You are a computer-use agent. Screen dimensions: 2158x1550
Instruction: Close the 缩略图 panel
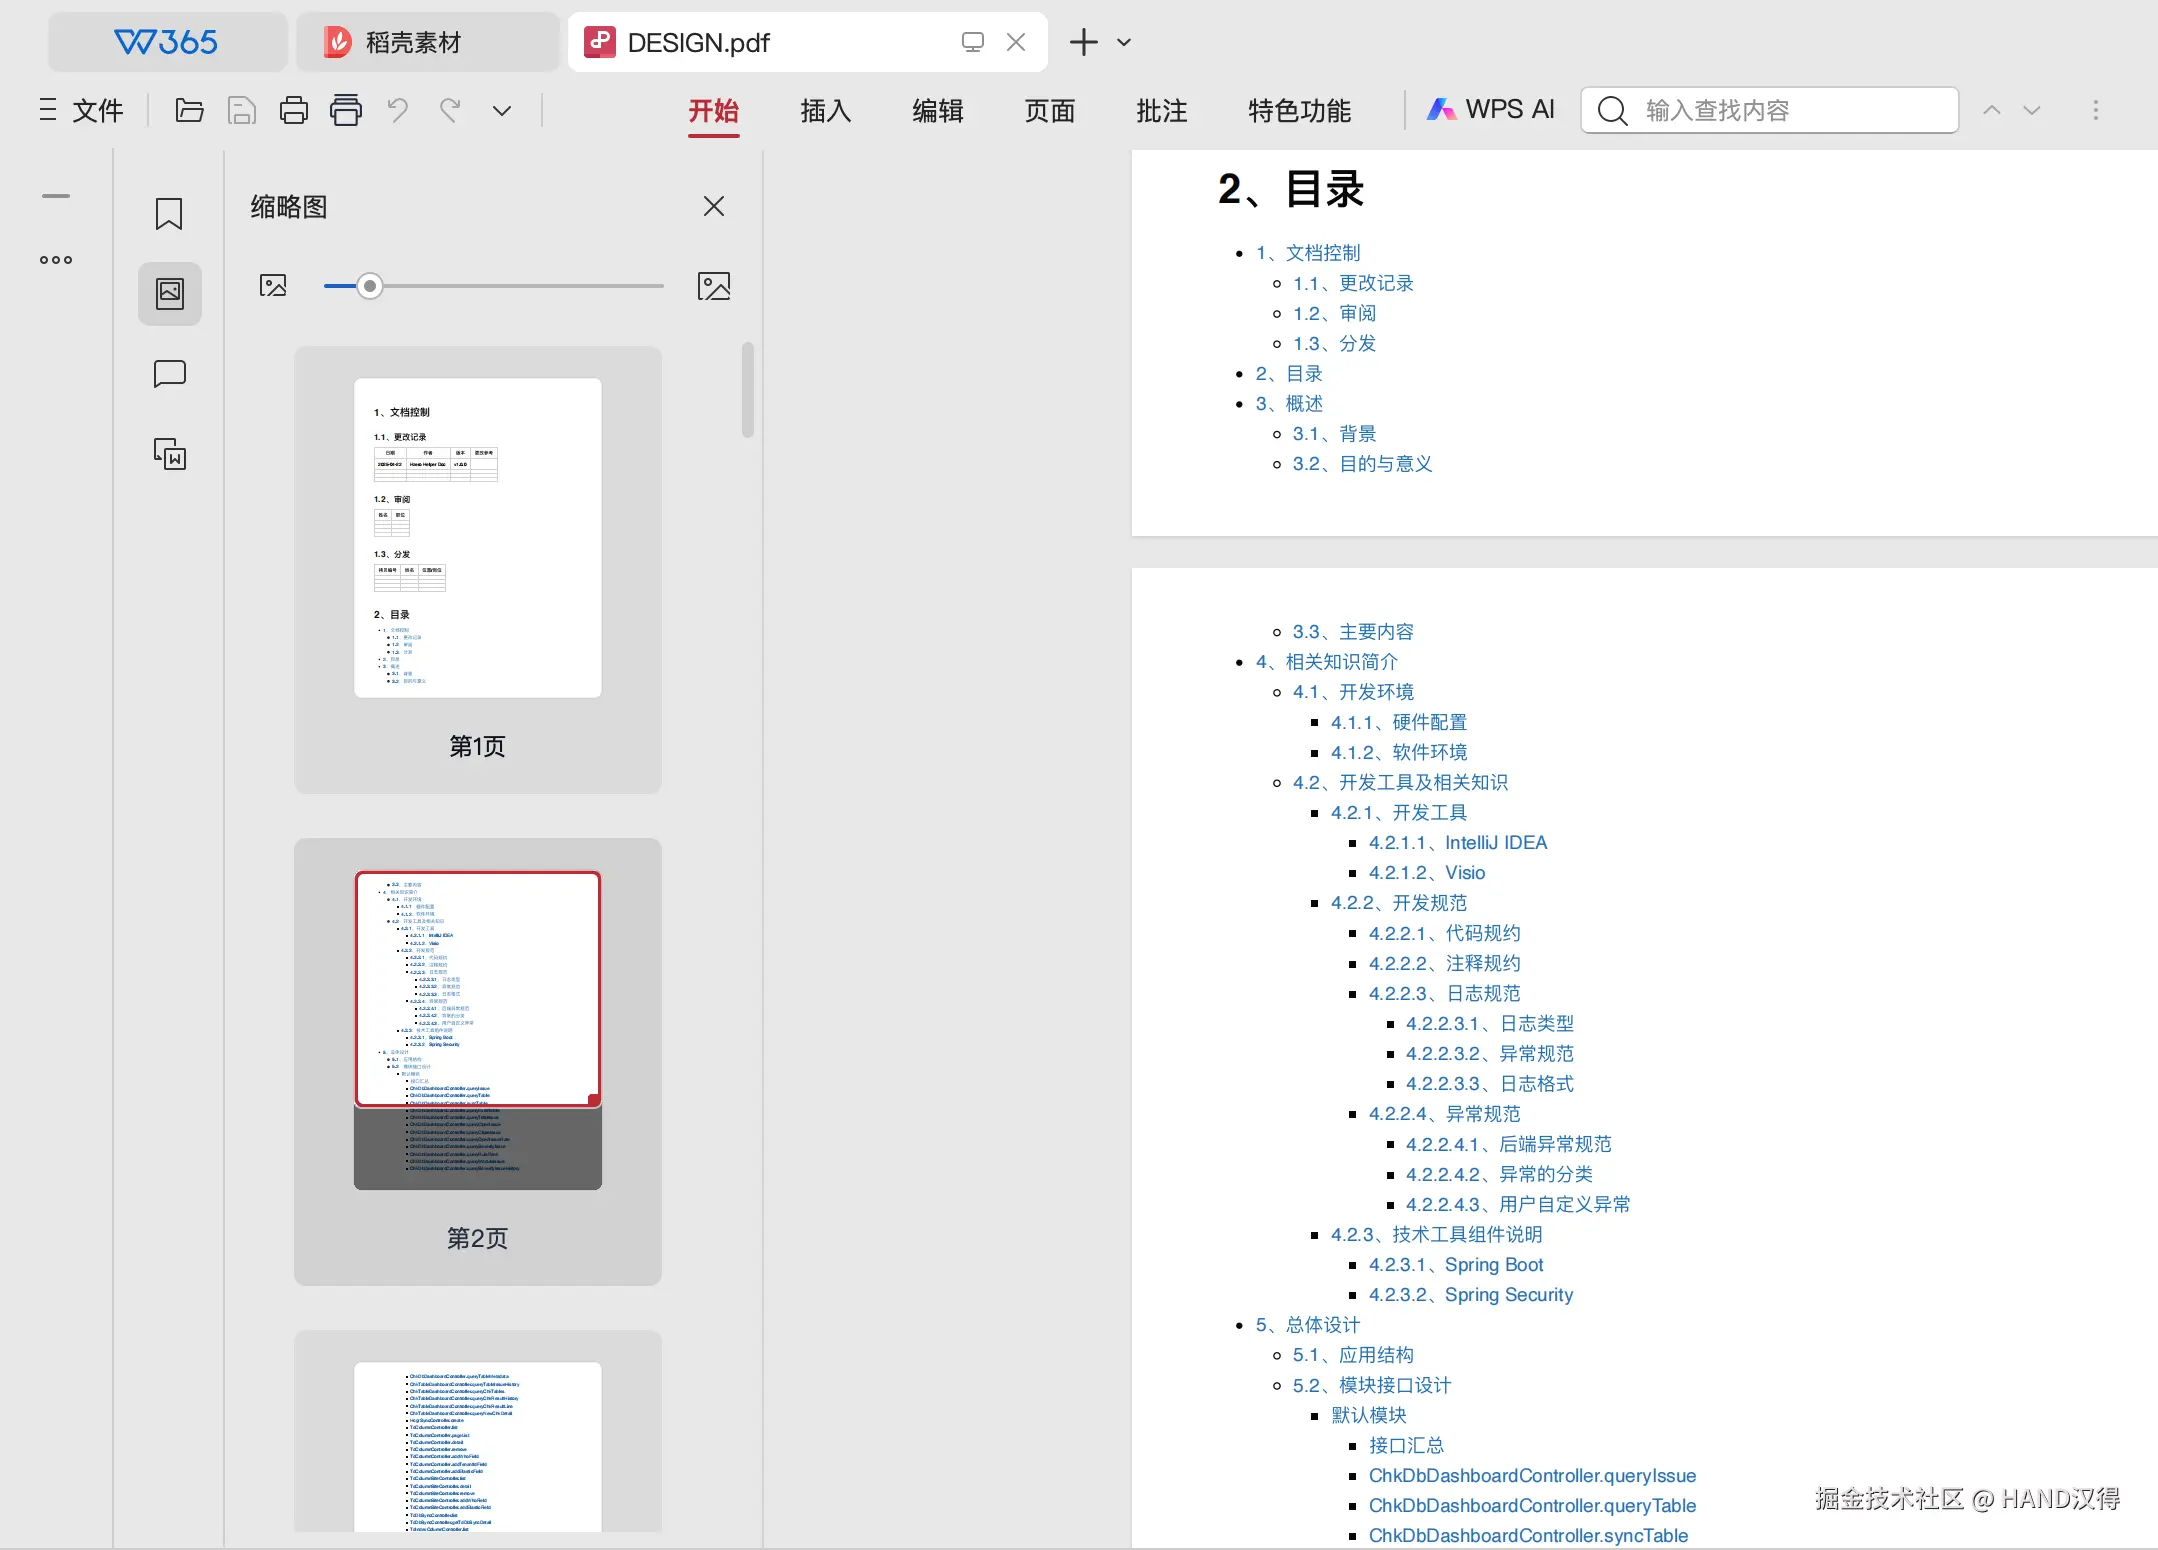(x=713, y=206)
